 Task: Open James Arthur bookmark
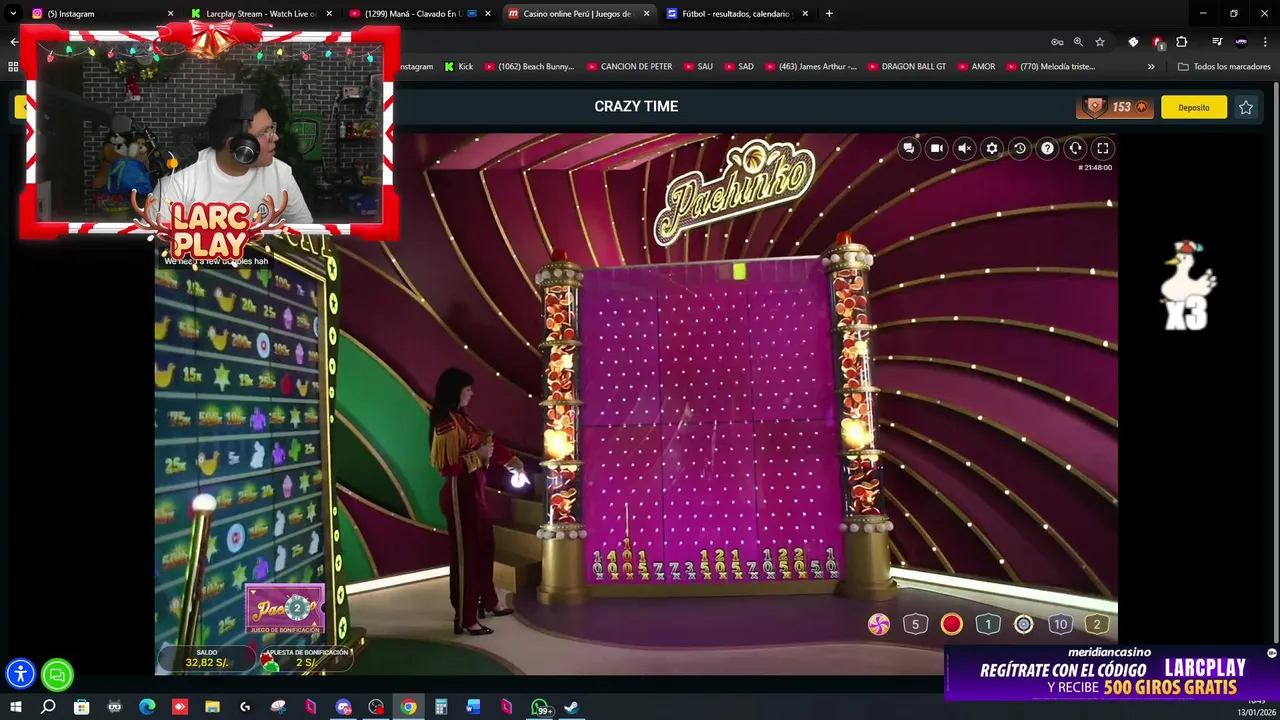pyautogui.click(x=811, y=66)
